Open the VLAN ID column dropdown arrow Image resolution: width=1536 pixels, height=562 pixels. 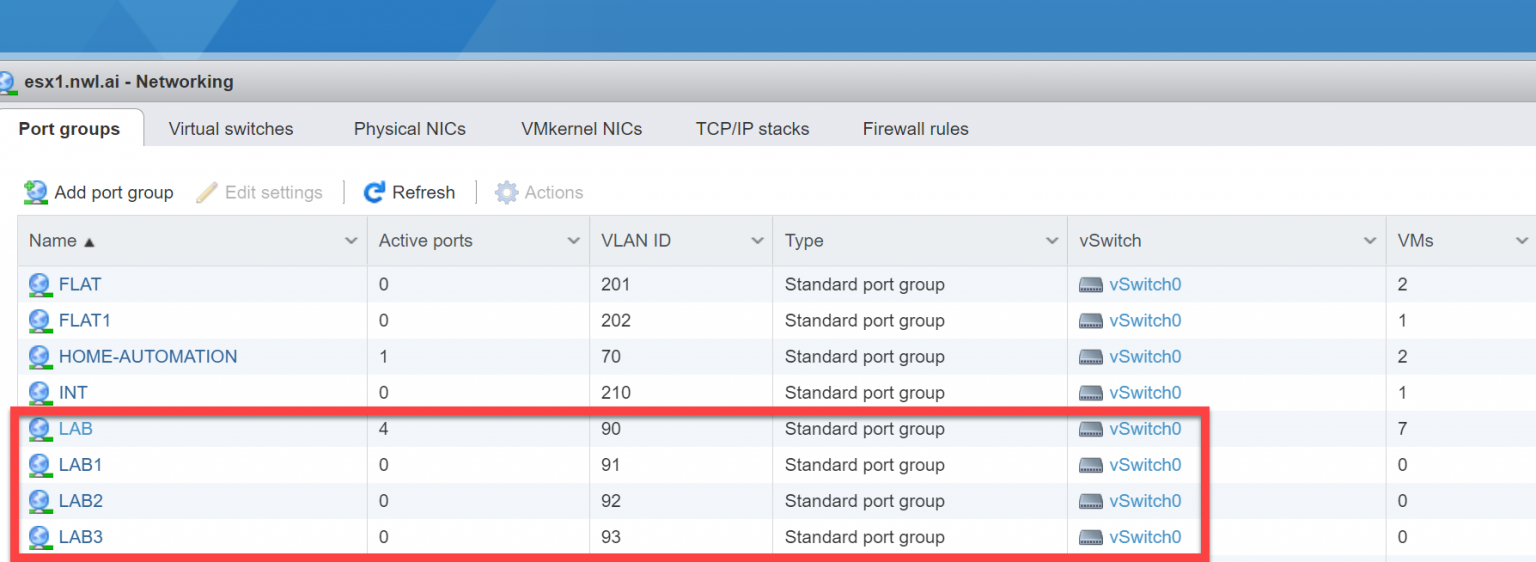point(758,241)
